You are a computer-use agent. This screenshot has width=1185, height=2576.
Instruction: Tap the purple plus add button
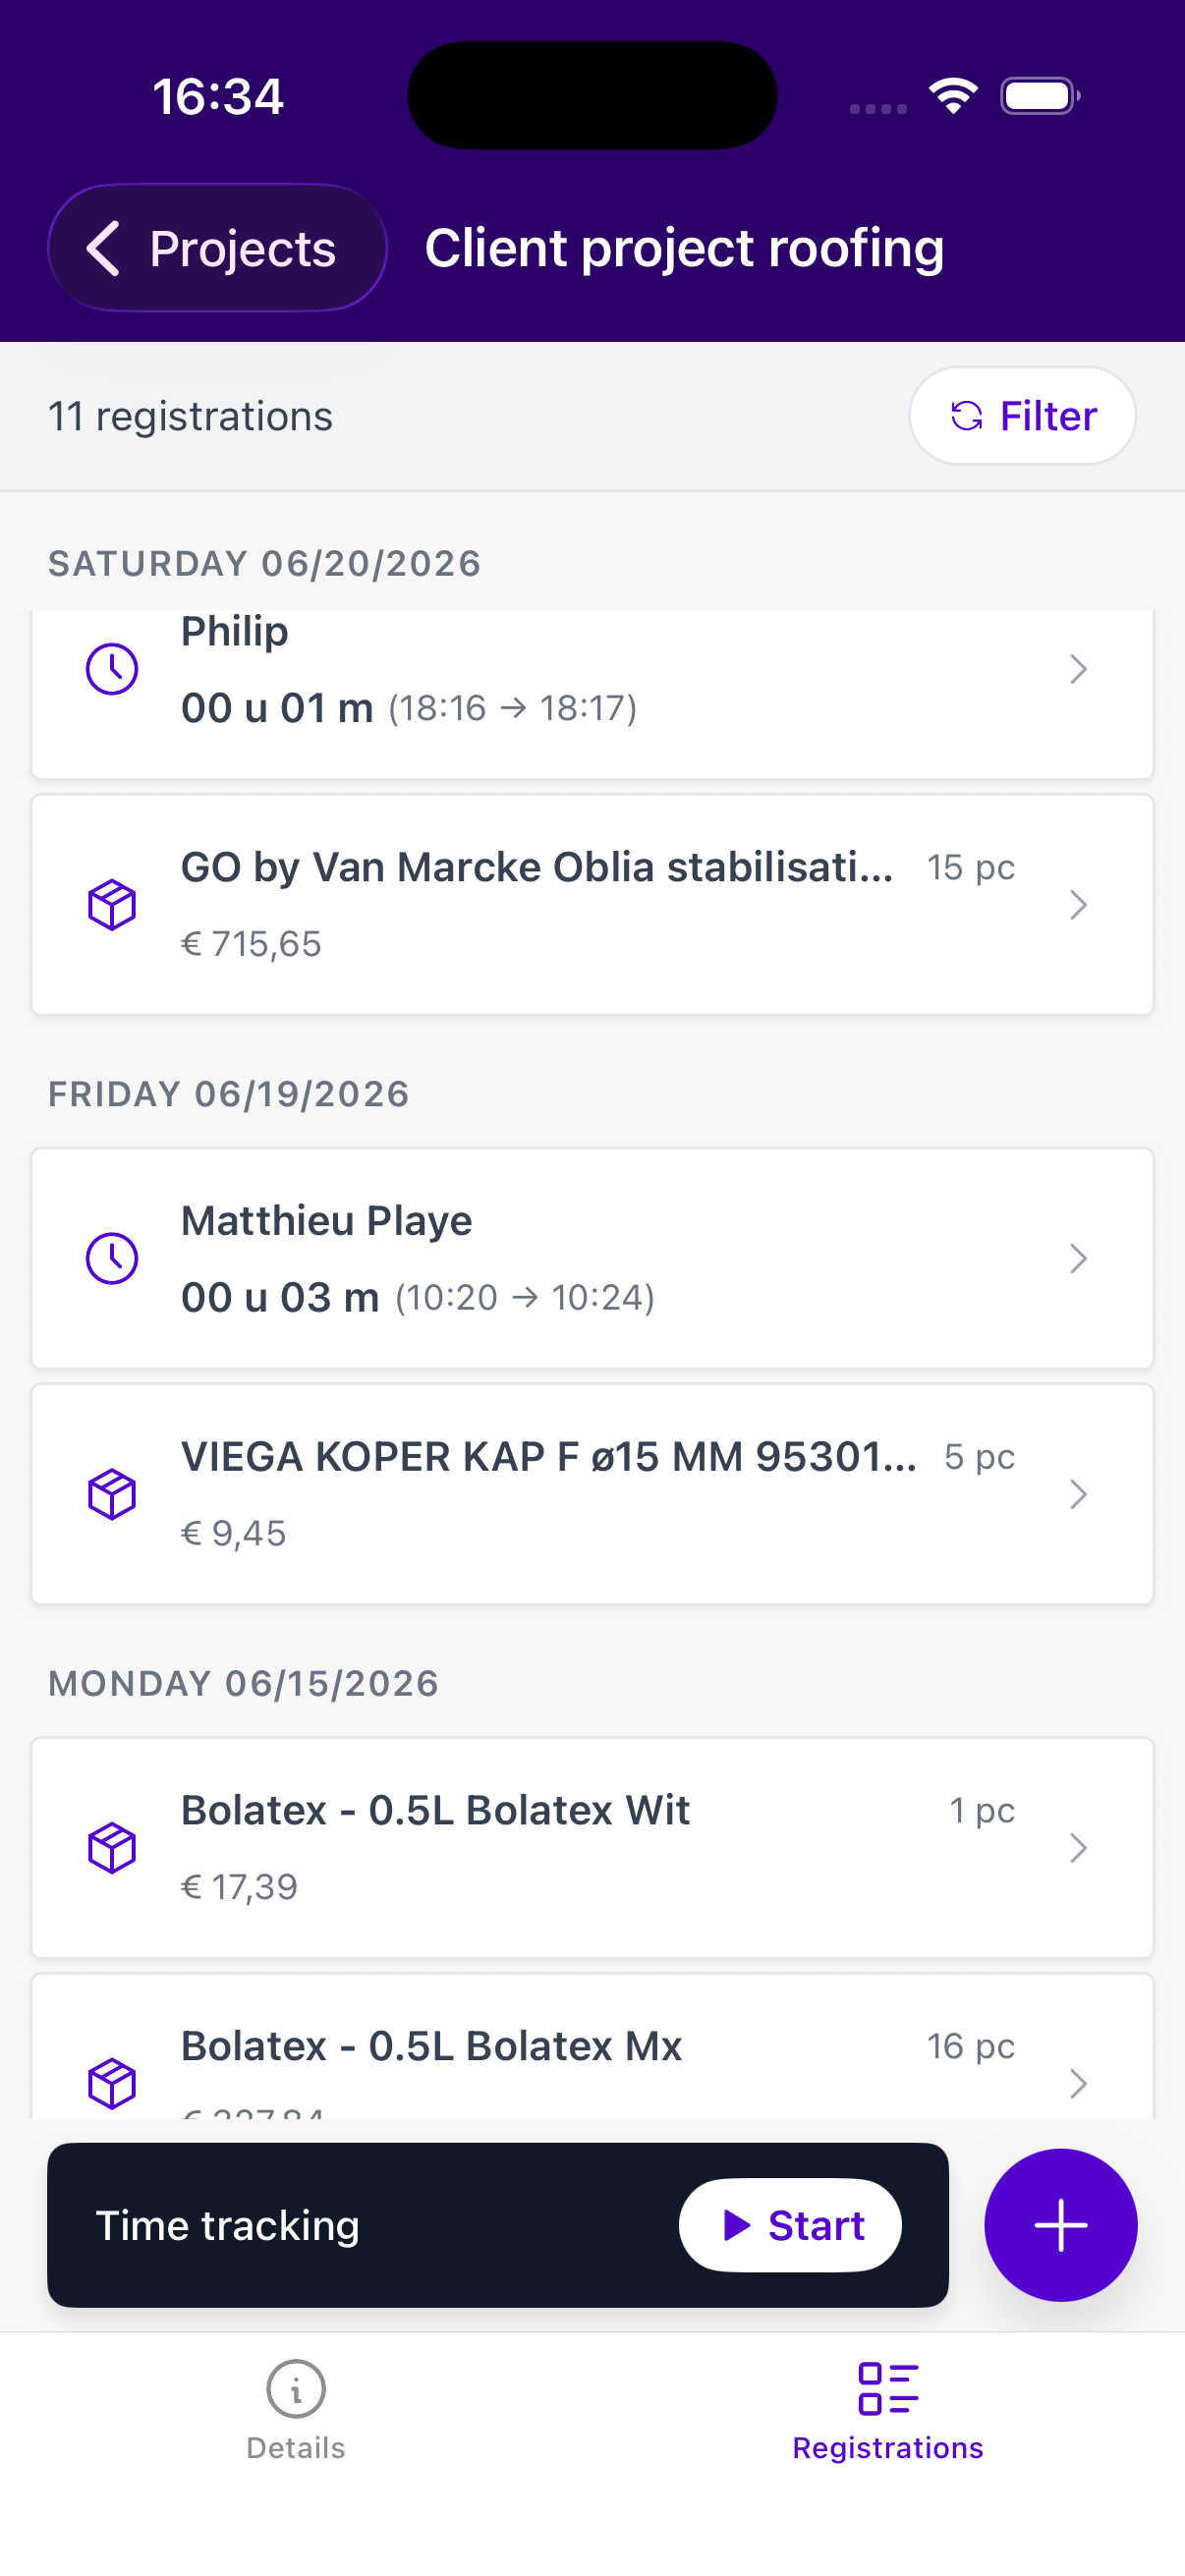tap(1060, 2225)
